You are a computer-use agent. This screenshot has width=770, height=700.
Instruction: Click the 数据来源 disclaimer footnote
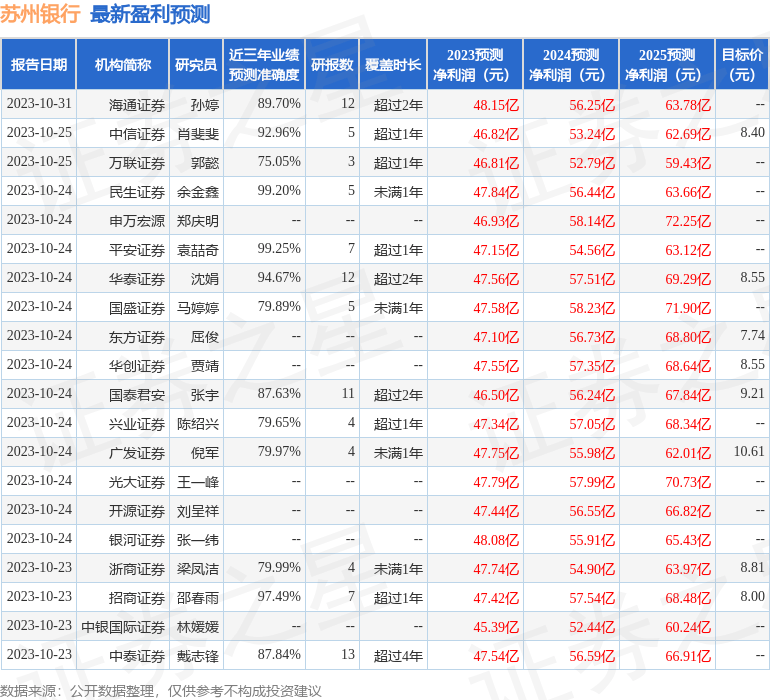[161, 691]
